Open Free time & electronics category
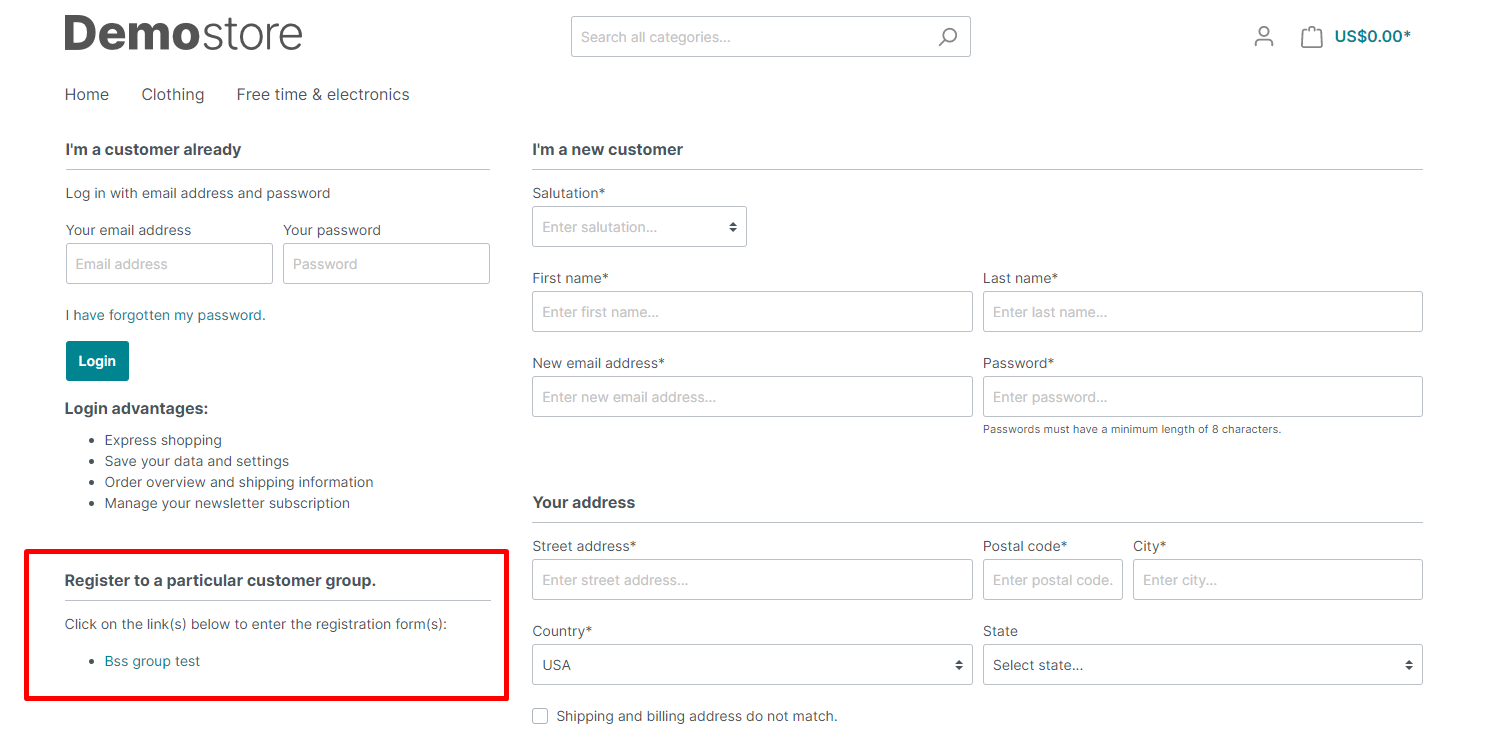 coord(323,94)
